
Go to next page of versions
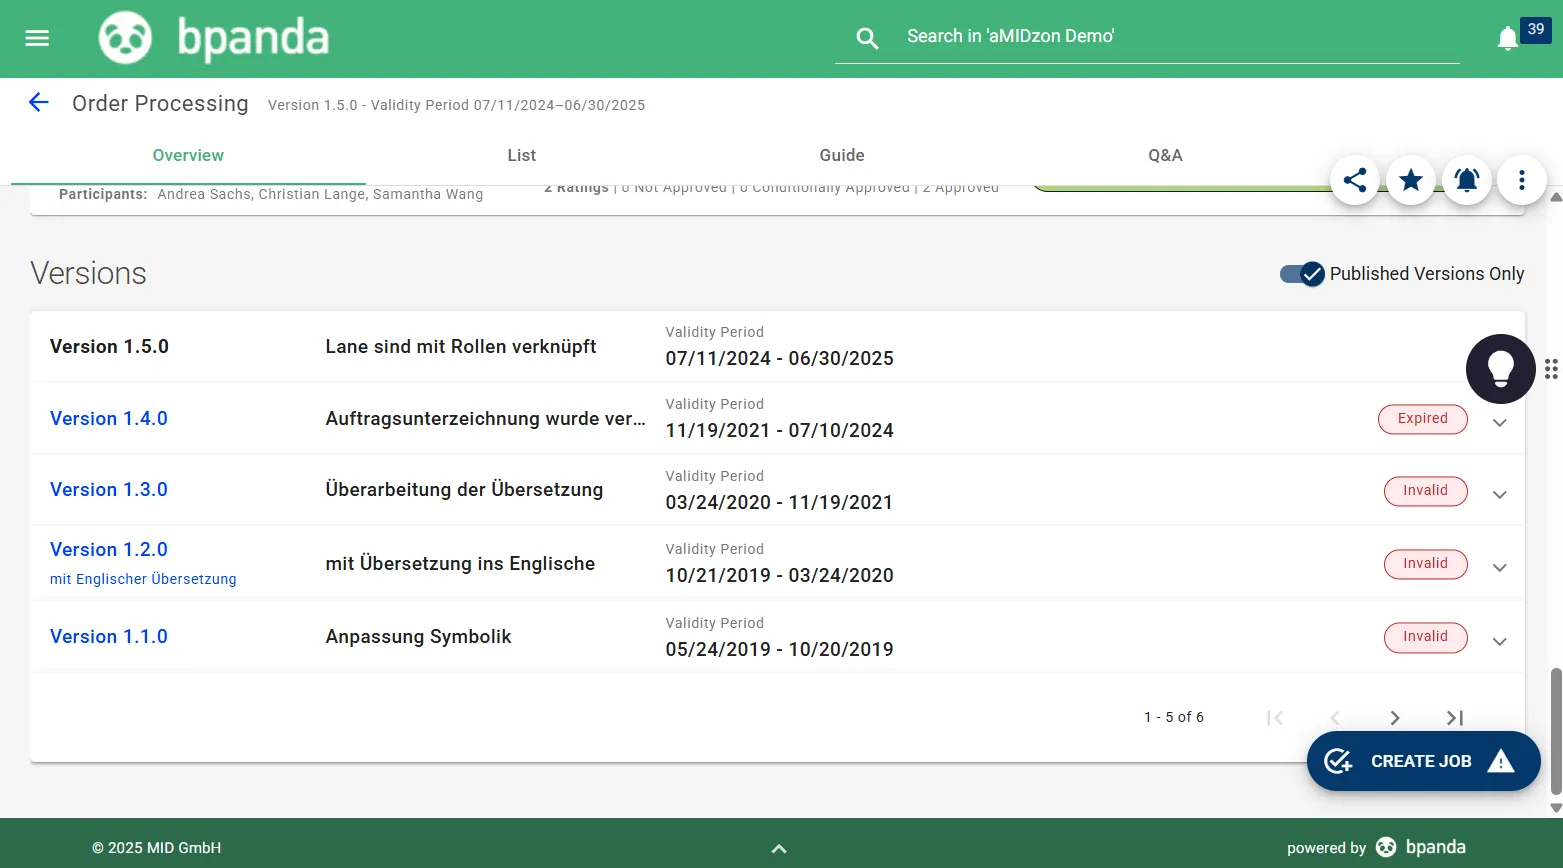pos(1395,718)
